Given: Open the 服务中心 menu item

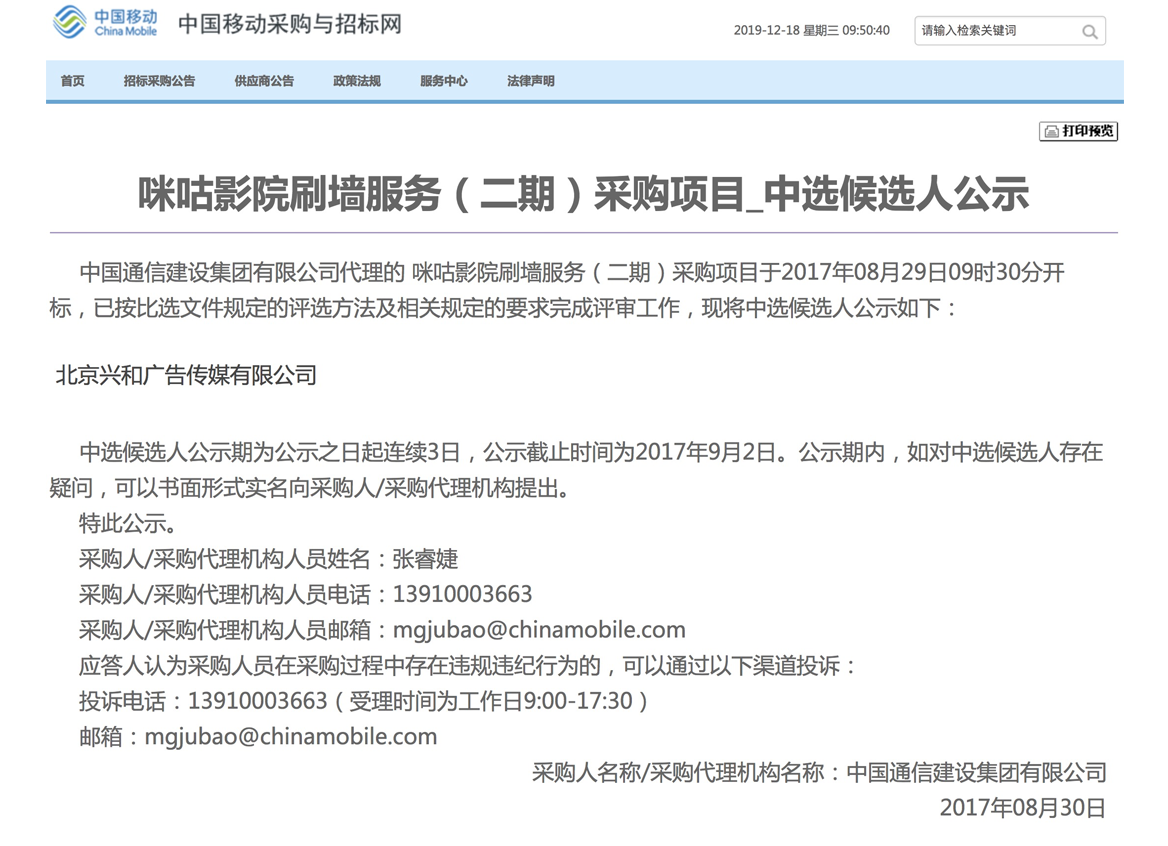Looking at the screenshot, I should pos(444,81).
